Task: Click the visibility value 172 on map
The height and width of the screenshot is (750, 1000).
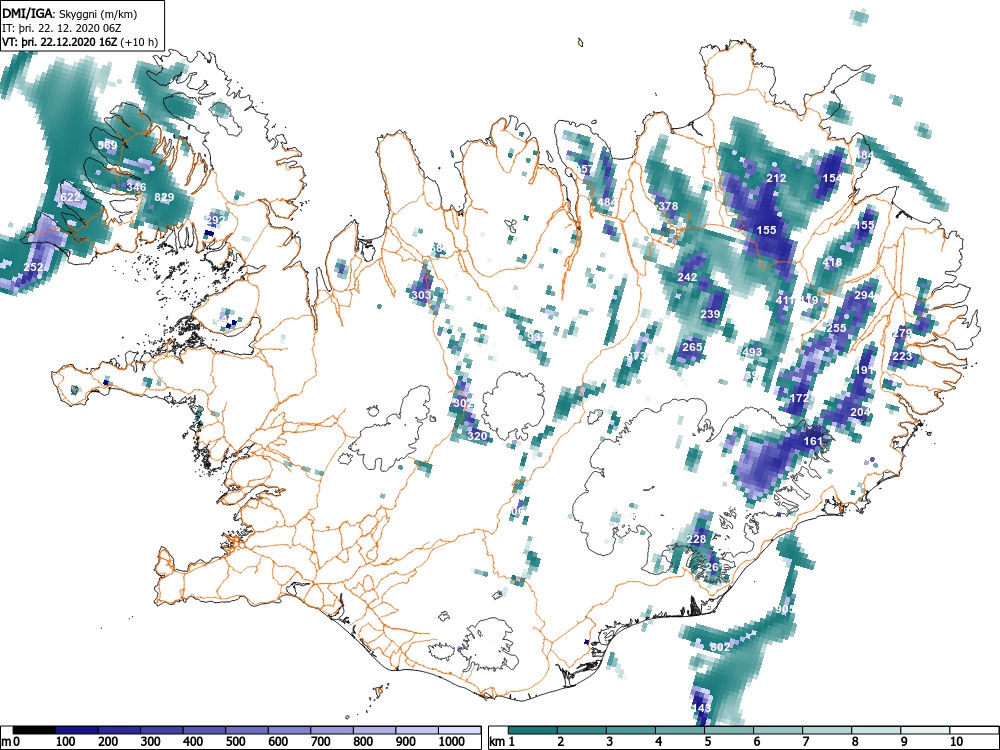Action: 799,398
